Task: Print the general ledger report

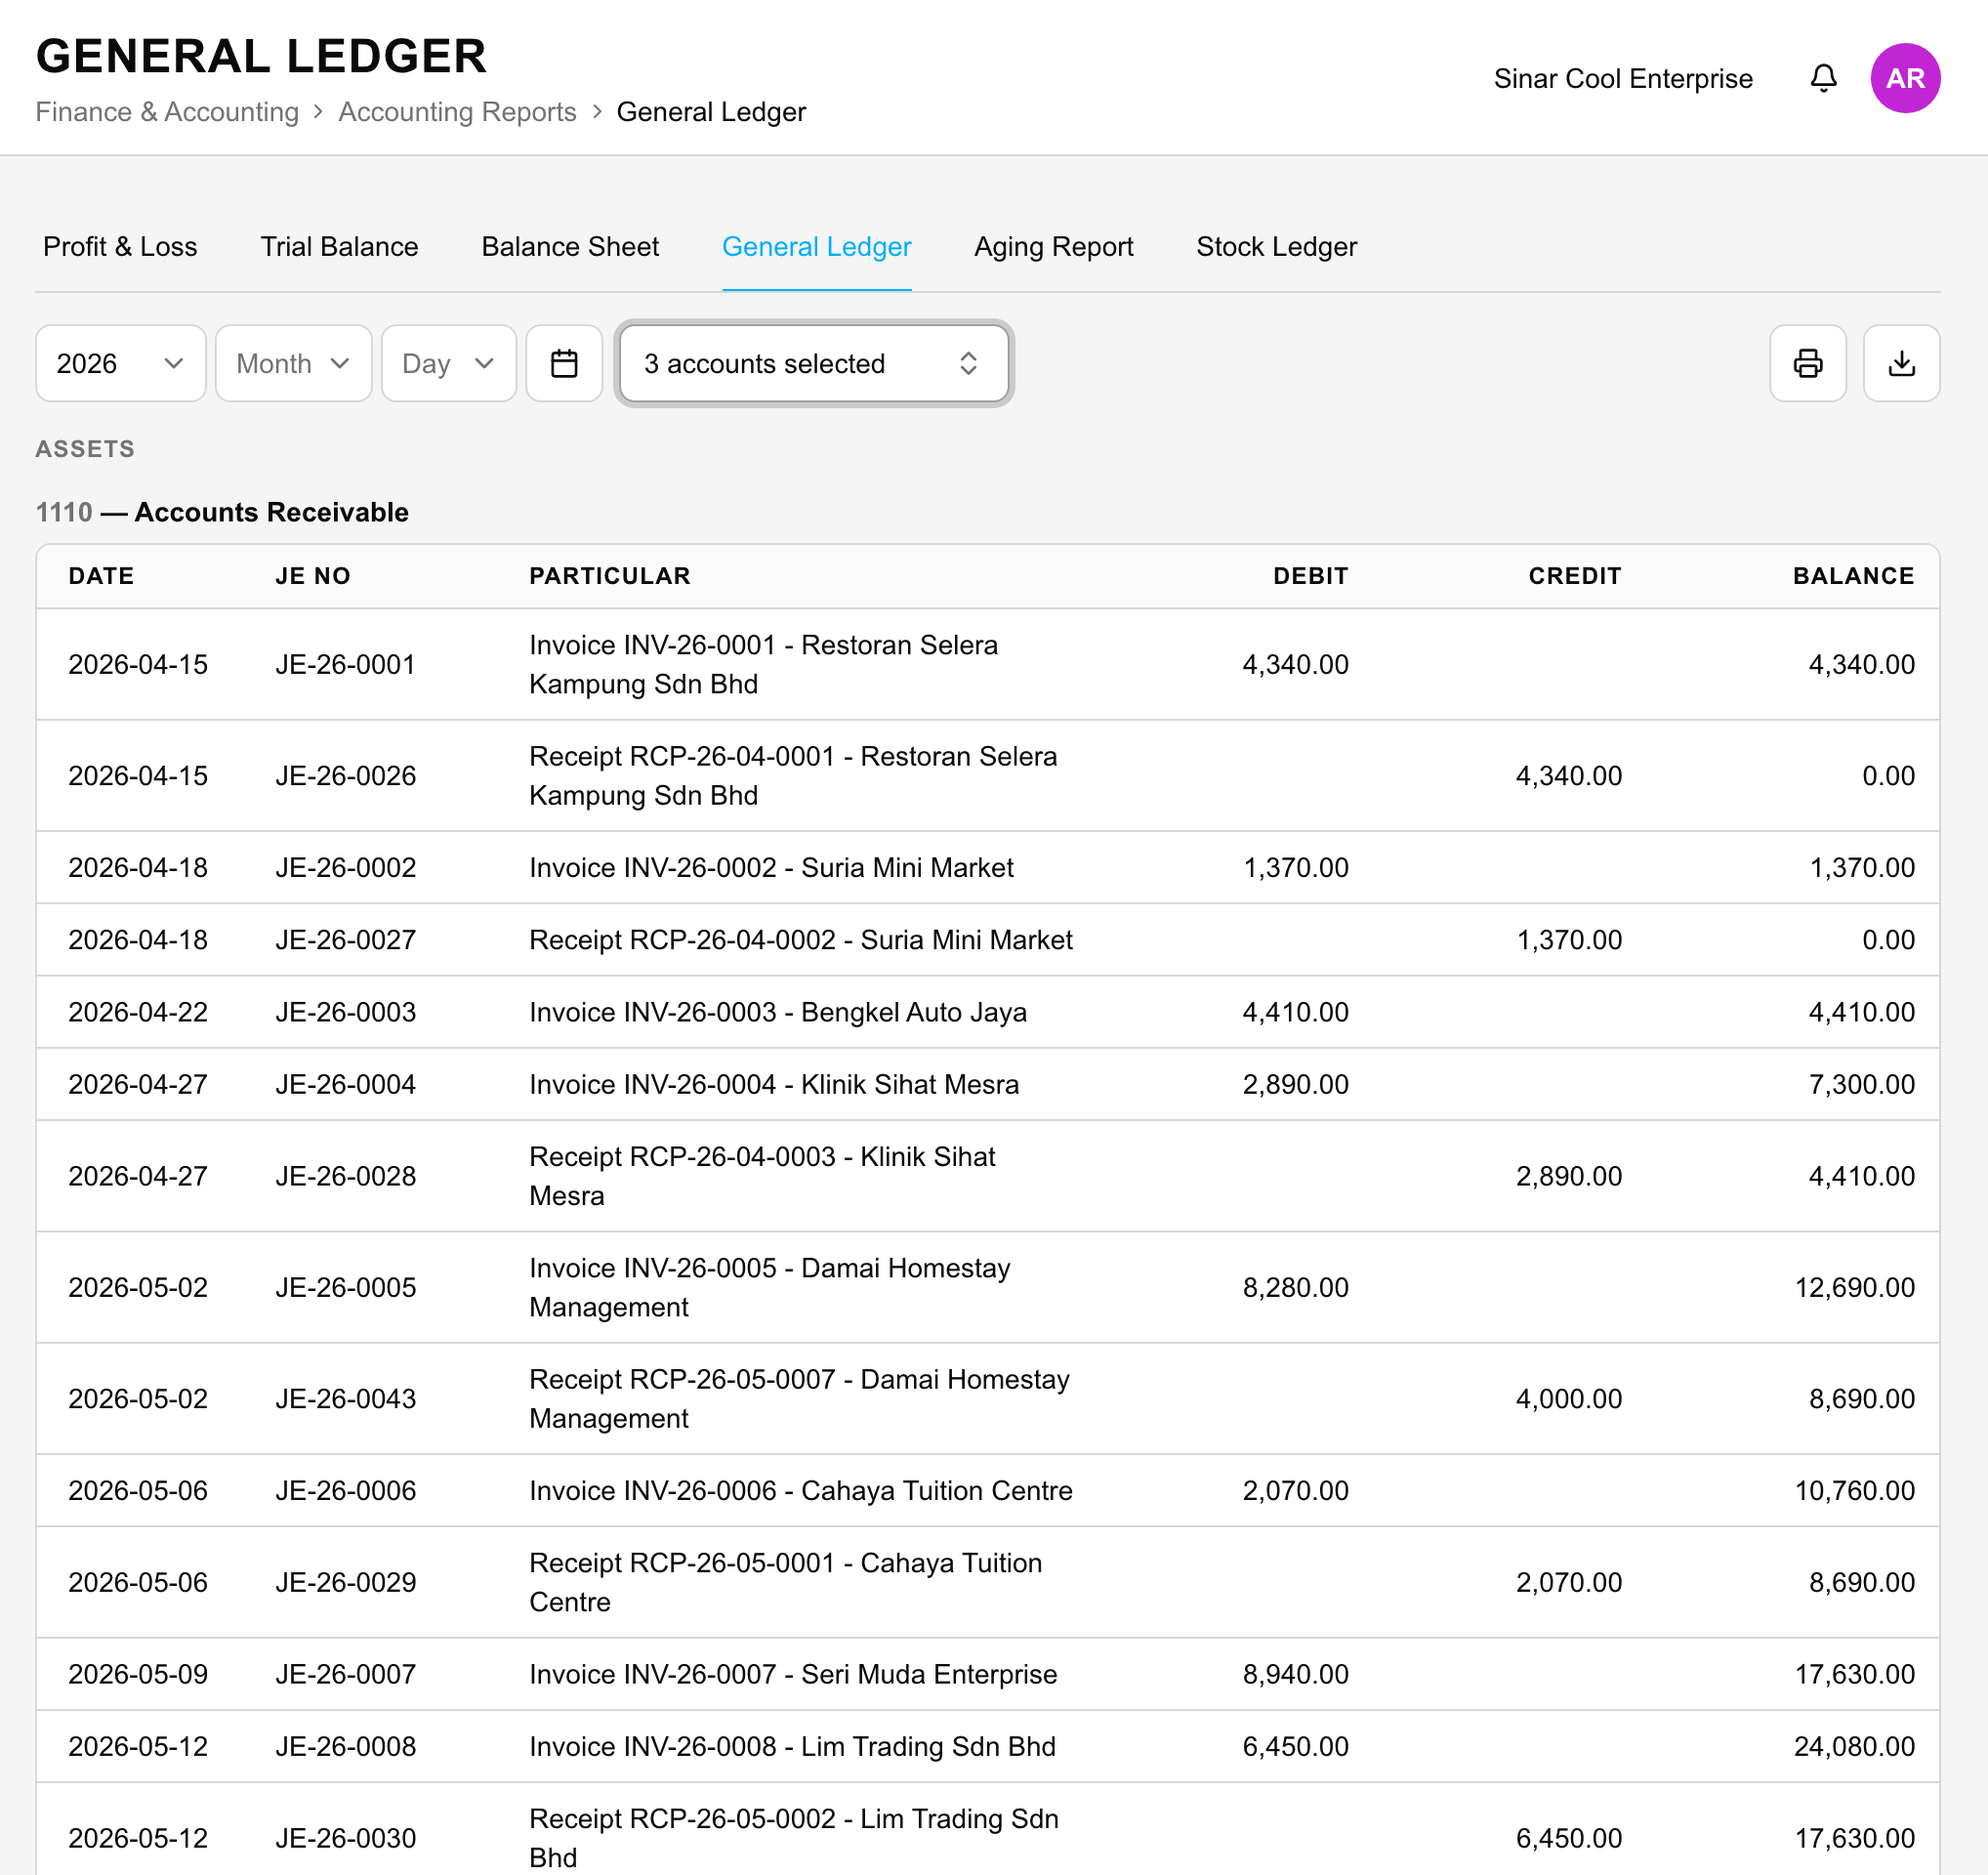Action: click(1807, 363)
